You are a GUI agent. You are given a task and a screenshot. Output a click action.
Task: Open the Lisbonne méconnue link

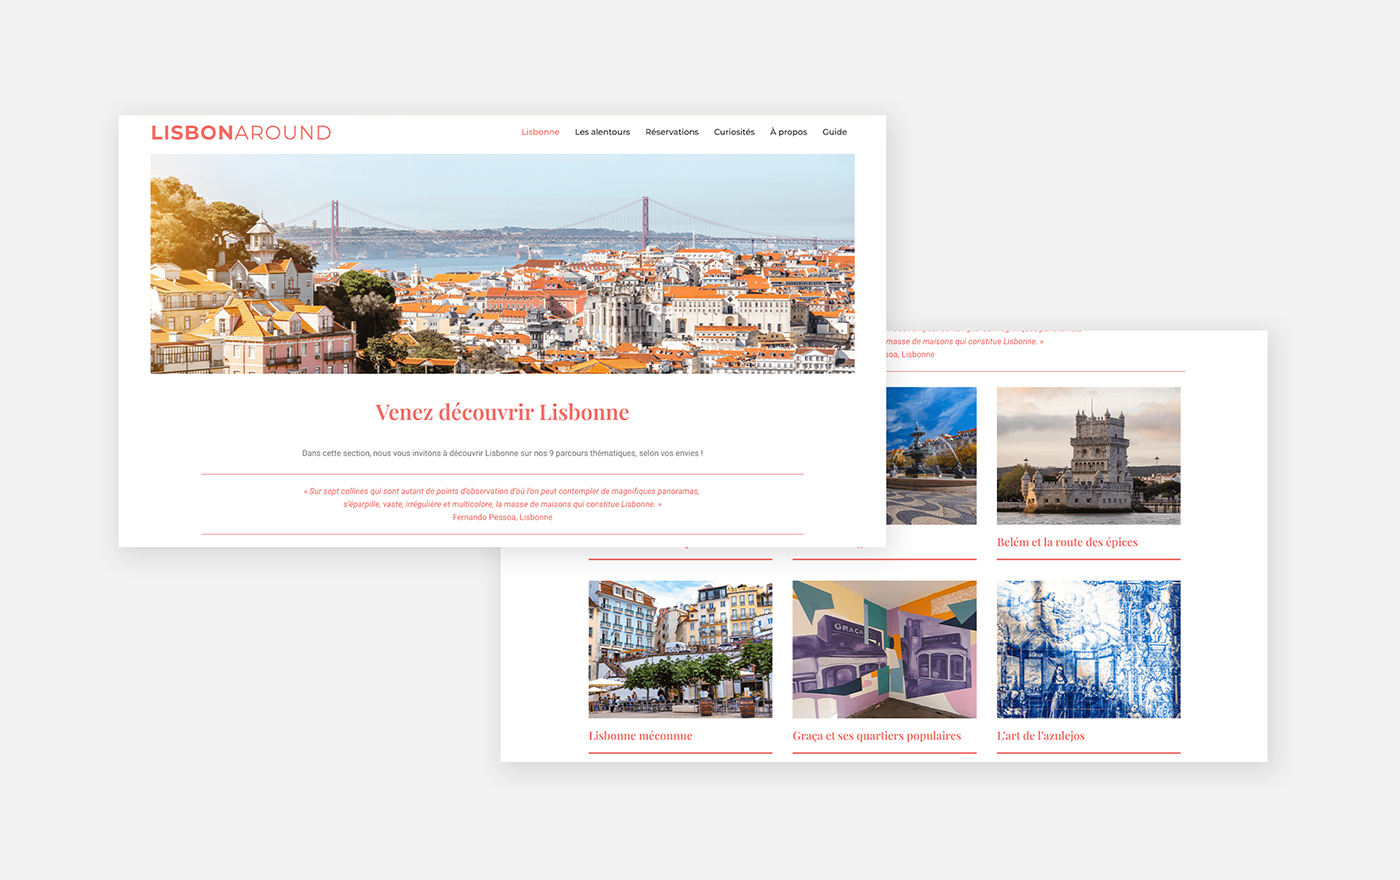click(x=640, y=736)
